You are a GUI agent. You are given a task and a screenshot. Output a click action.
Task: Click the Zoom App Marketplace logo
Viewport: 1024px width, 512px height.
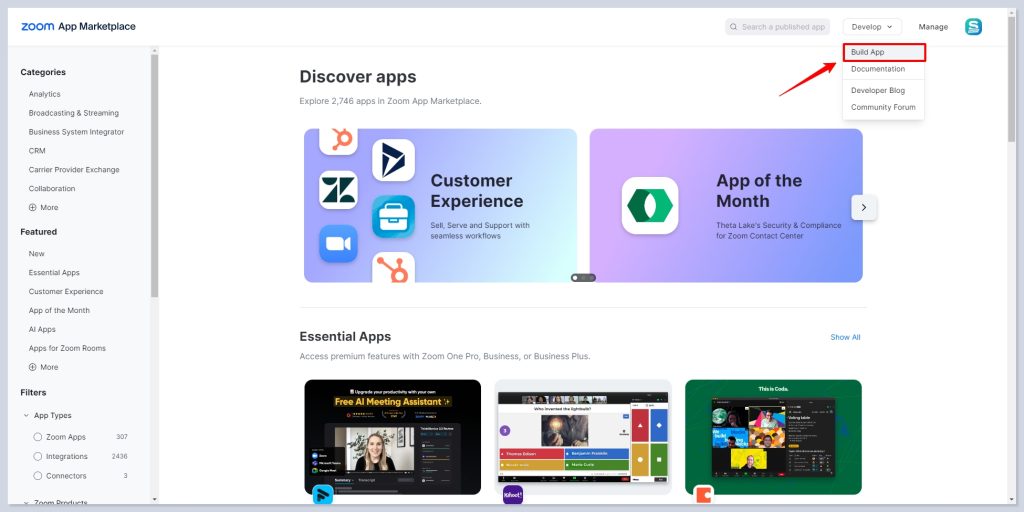(78, 27)
